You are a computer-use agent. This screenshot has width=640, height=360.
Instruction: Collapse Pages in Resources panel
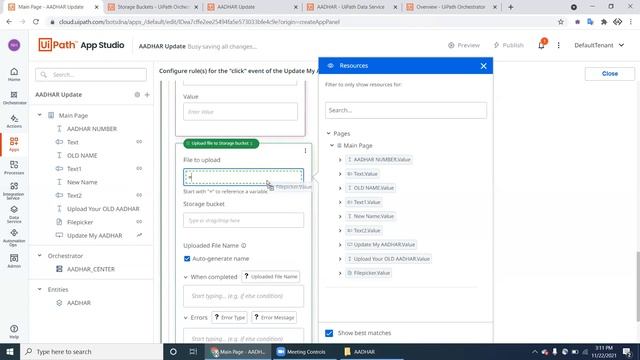pyautogui.click(x=329, y=133)
